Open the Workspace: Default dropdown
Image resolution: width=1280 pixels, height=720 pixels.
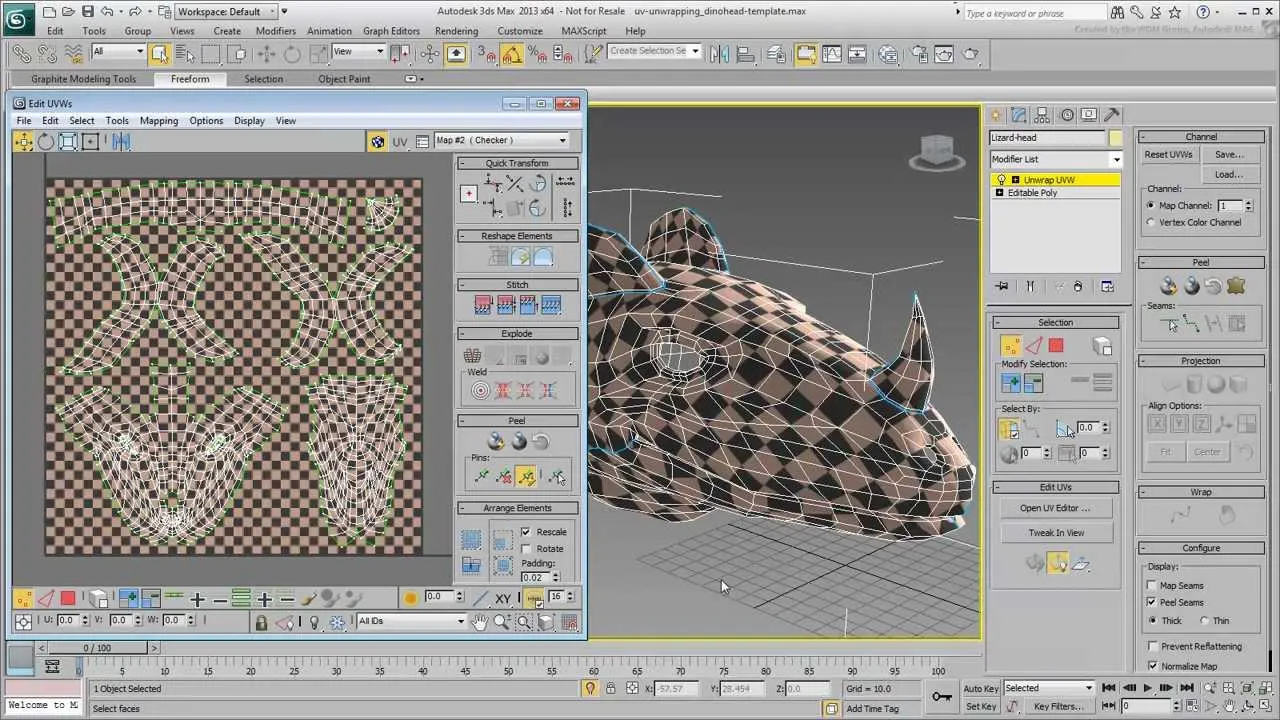tap(227, 12)
